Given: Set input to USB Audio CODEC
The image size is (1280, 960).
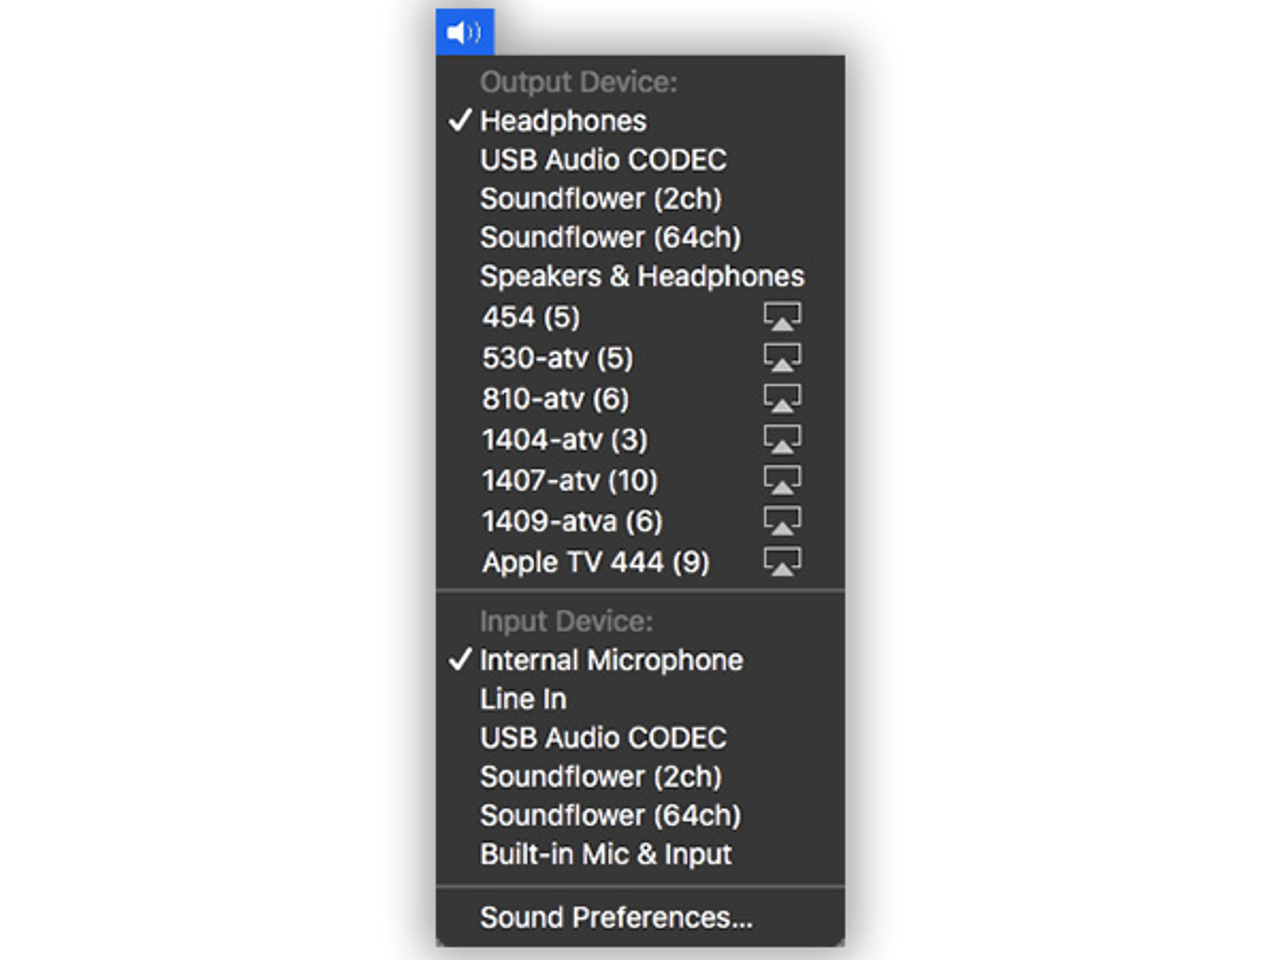Looking at the screenshot, I should pyautogui.click(x=603, y=738).
